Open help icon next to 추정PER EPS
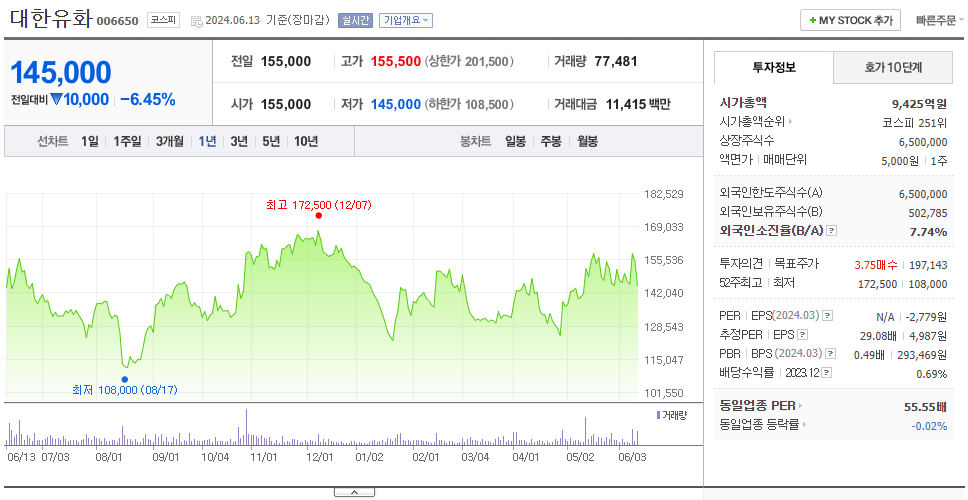Image resolution: width=968 pixels, height=500 pixels. click(802, 335)
